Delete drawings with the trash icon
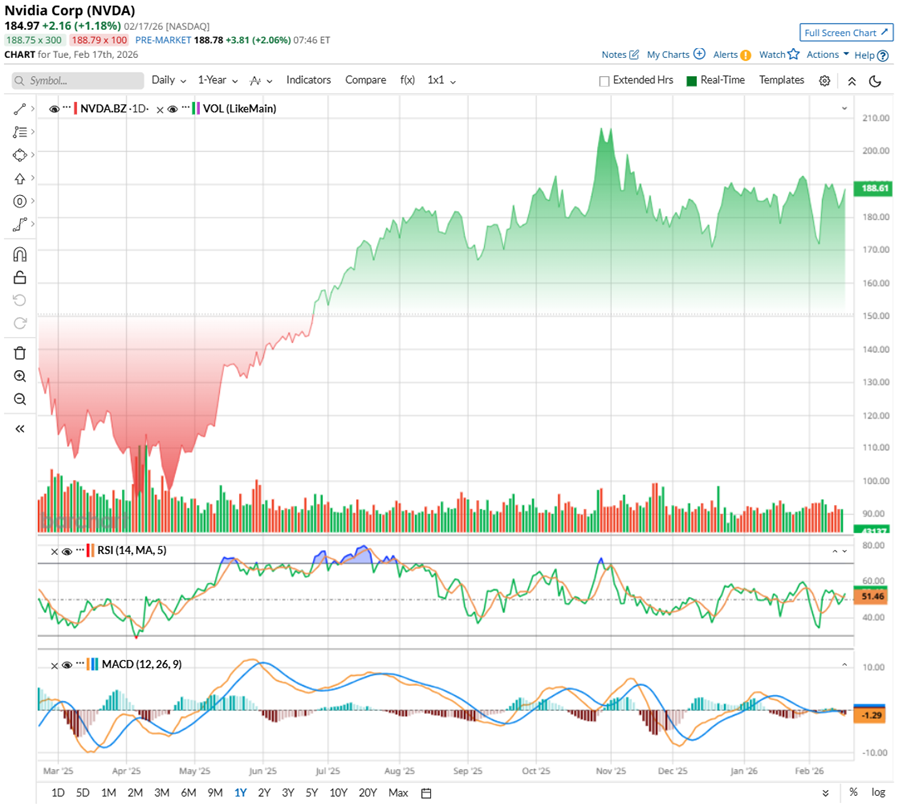 tap(20, 353)
